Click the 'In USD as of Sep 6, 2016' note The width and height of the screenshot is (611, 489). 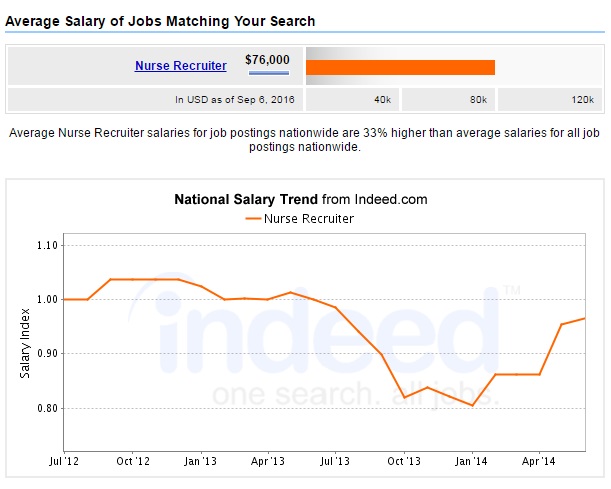tap(235, 100)
